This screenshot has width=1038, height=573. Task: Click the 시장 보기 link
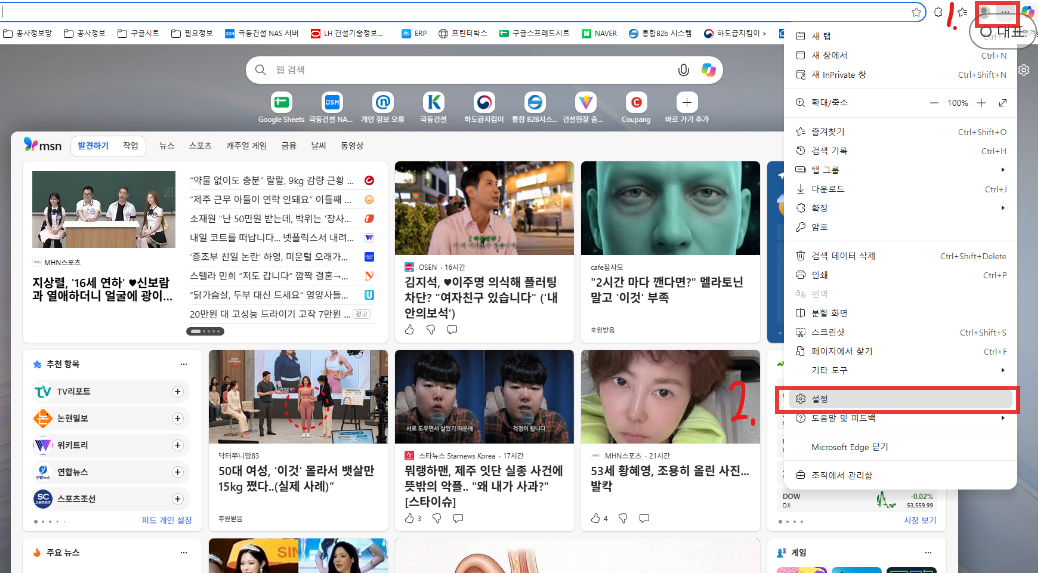[920, 521]
